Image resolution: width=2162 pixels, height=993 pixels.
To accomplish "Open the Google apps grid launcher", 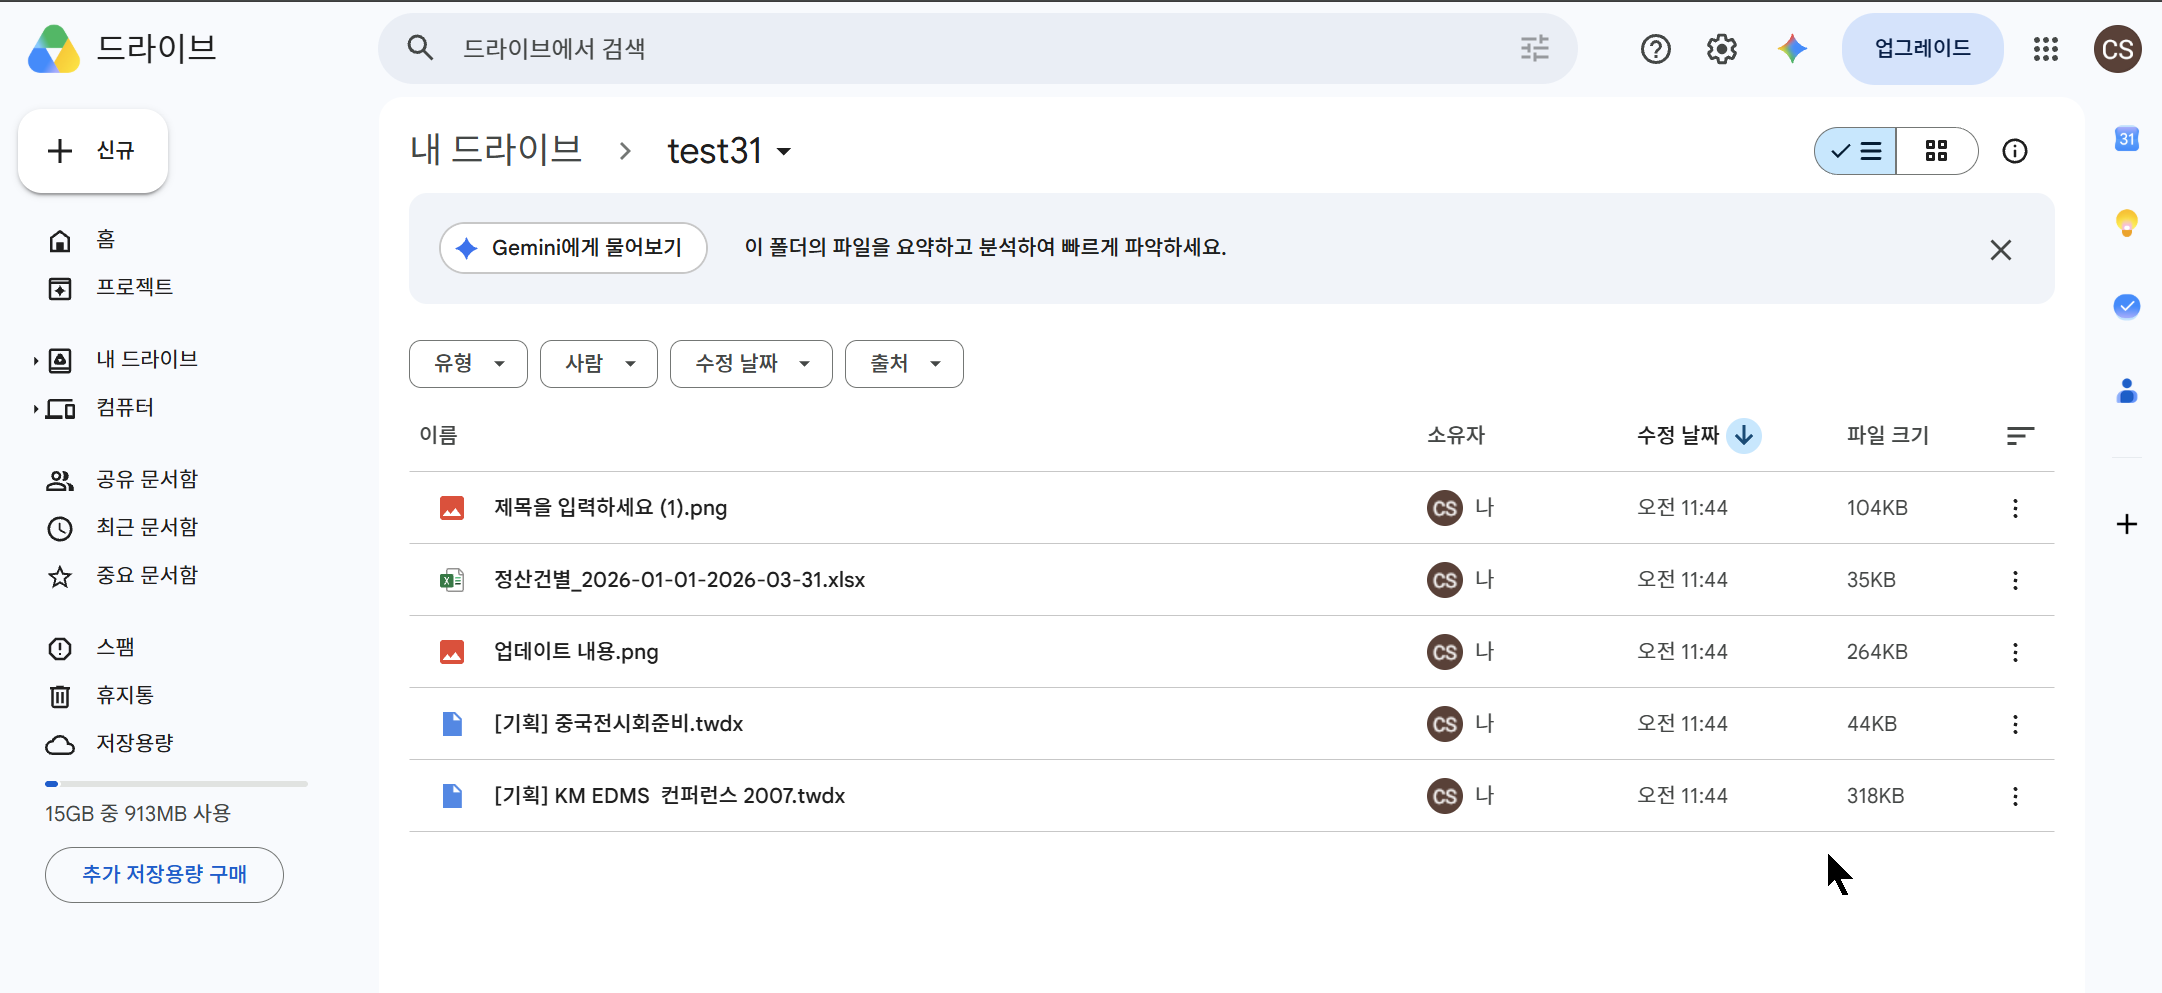I will [x=2045, y=49].
